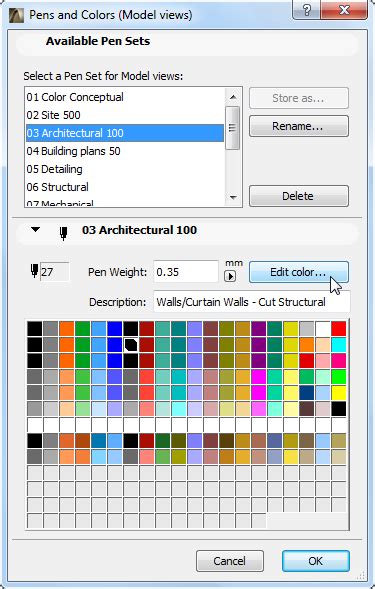
Task: Click the Delete button
Action: point(299,196)
